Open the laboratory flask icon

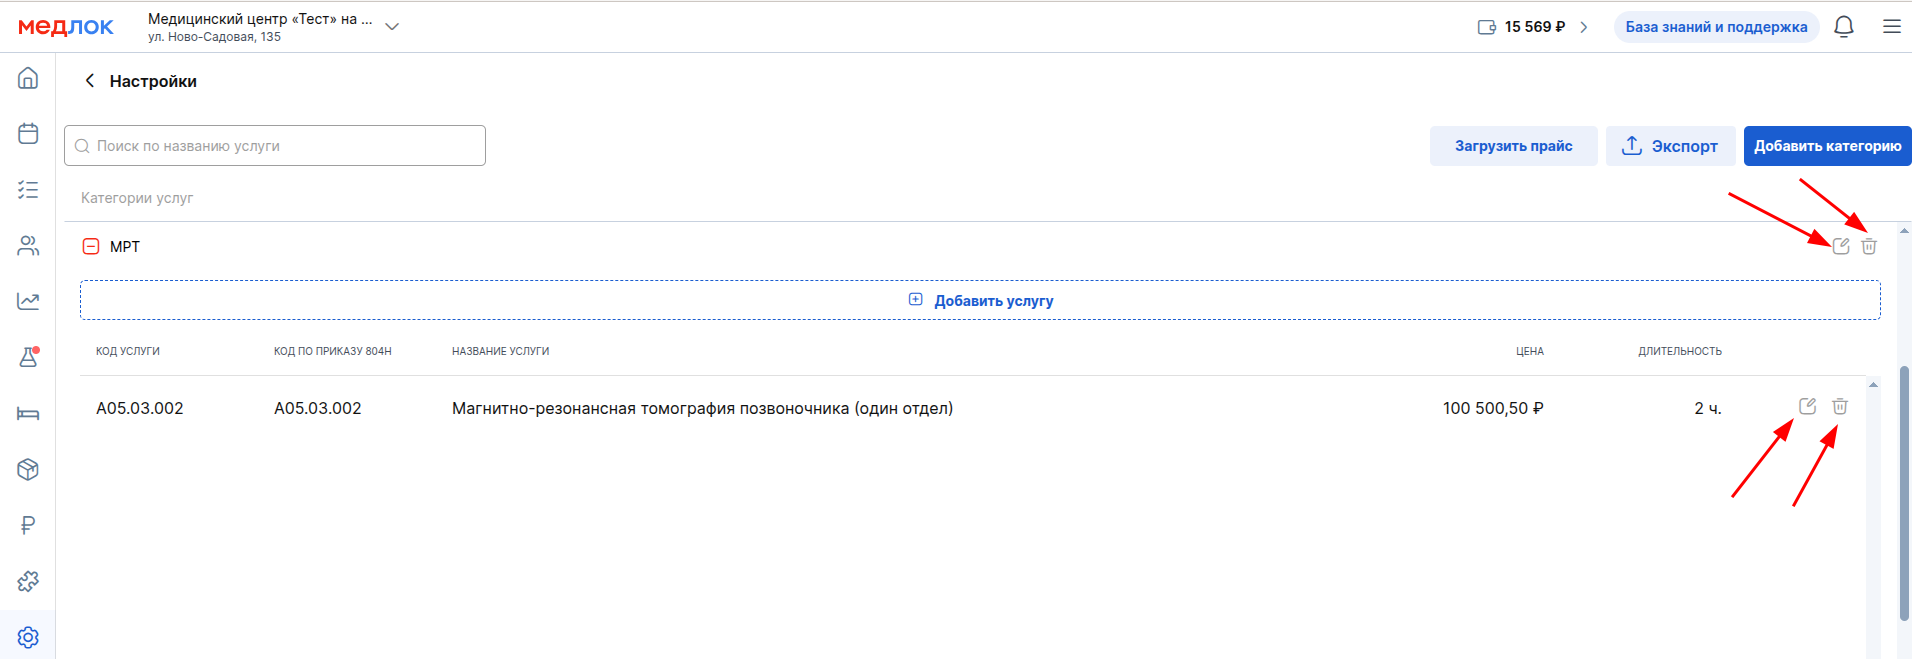point(28,357)
